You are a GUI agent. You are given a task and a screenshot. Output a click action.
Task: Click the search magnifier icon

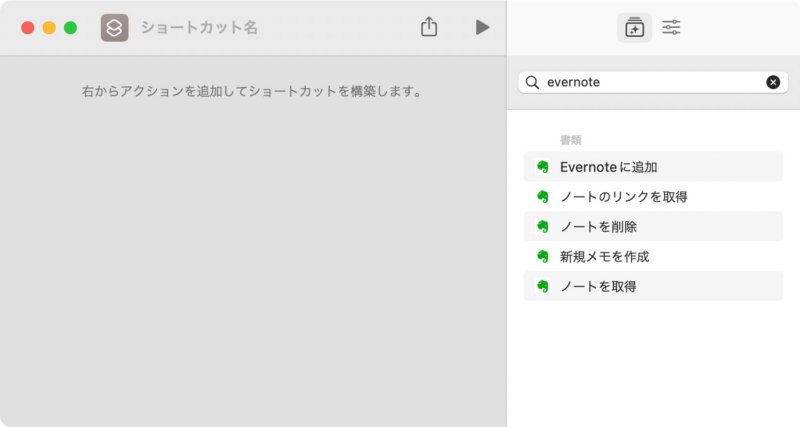point(532,82)
